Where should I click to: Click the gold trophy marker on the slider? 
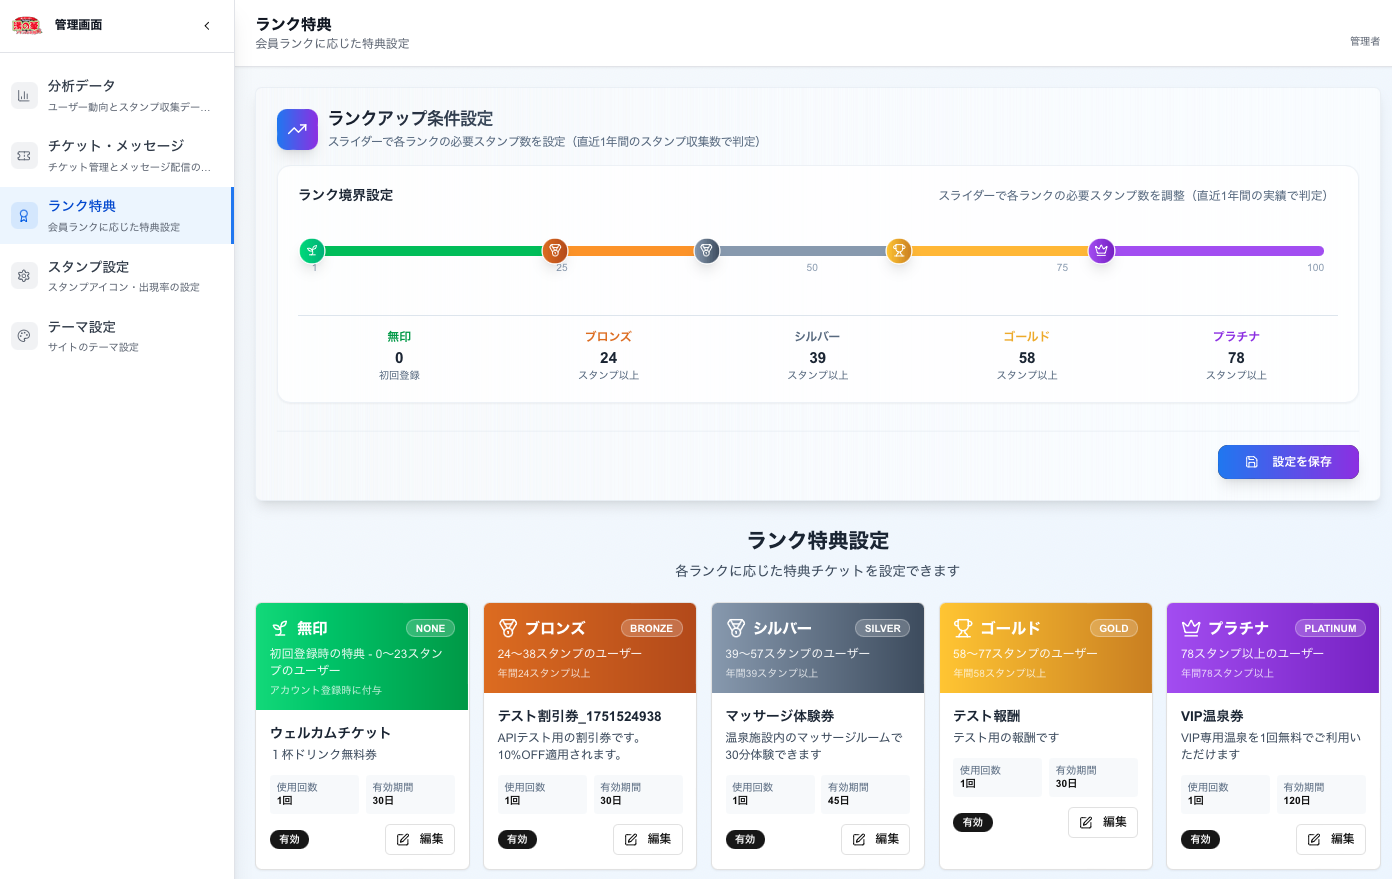898,251
